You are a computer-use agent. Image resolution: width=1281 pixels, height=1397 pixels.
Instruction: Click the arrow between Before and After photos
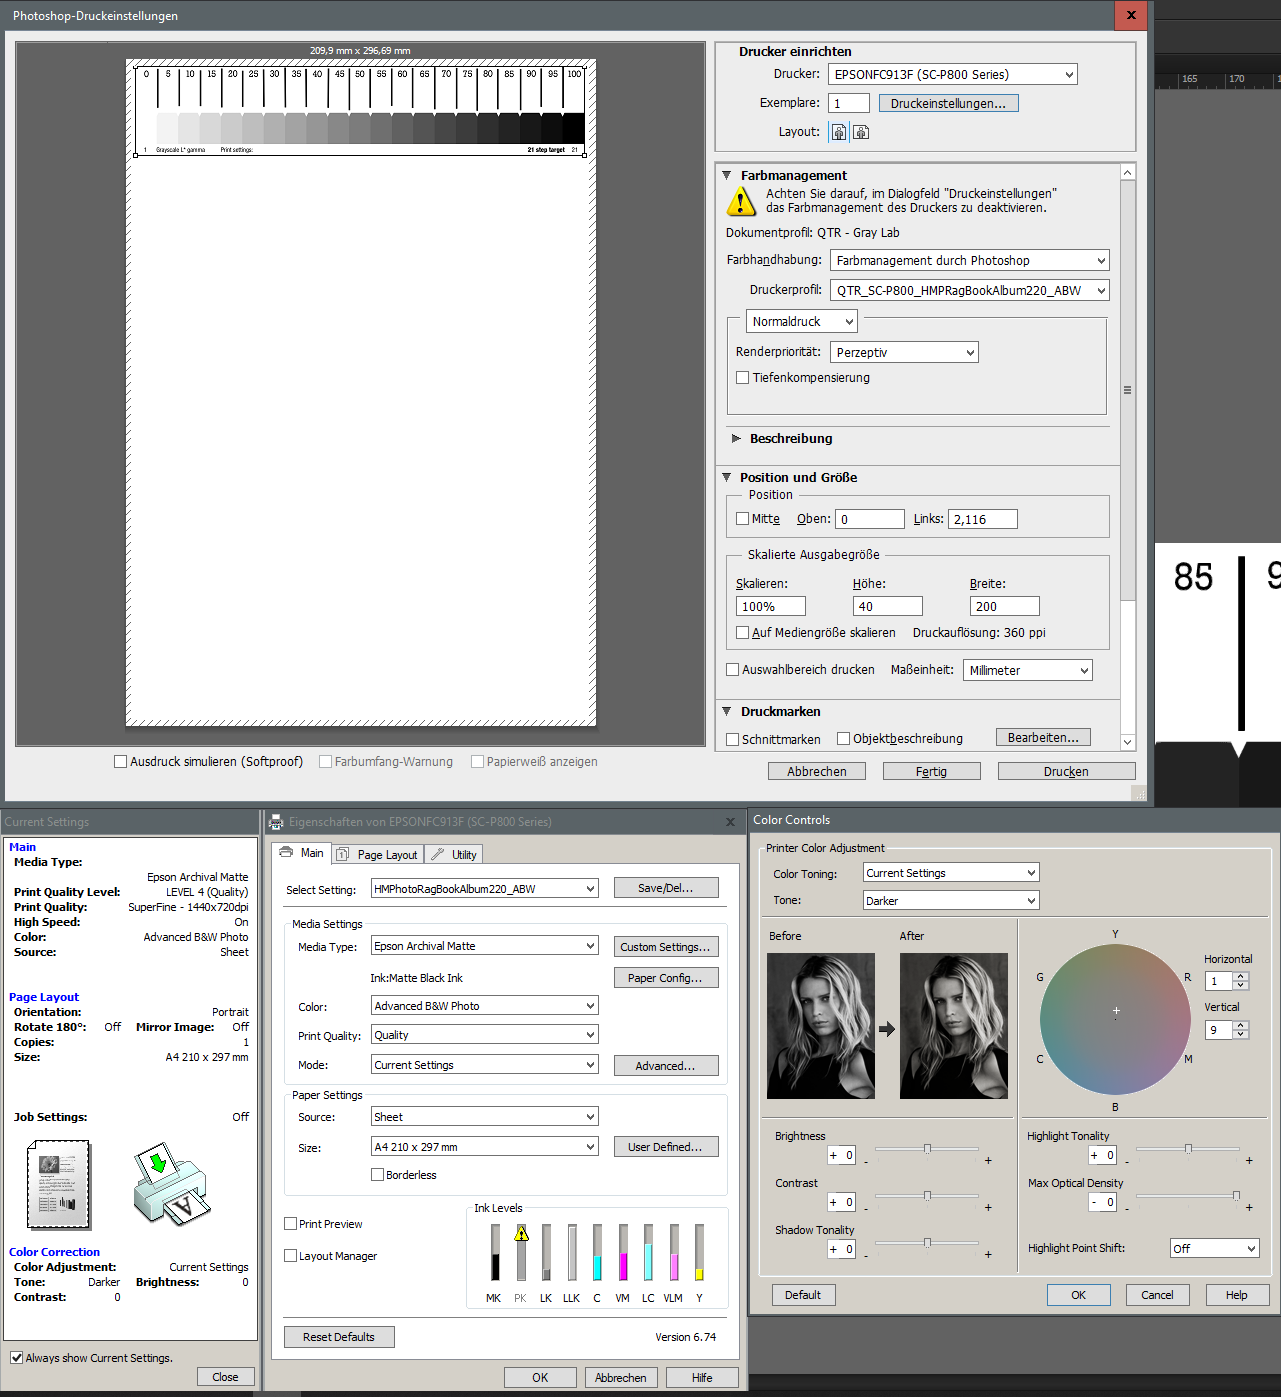pyautogui.click(x=887, y=1029)
